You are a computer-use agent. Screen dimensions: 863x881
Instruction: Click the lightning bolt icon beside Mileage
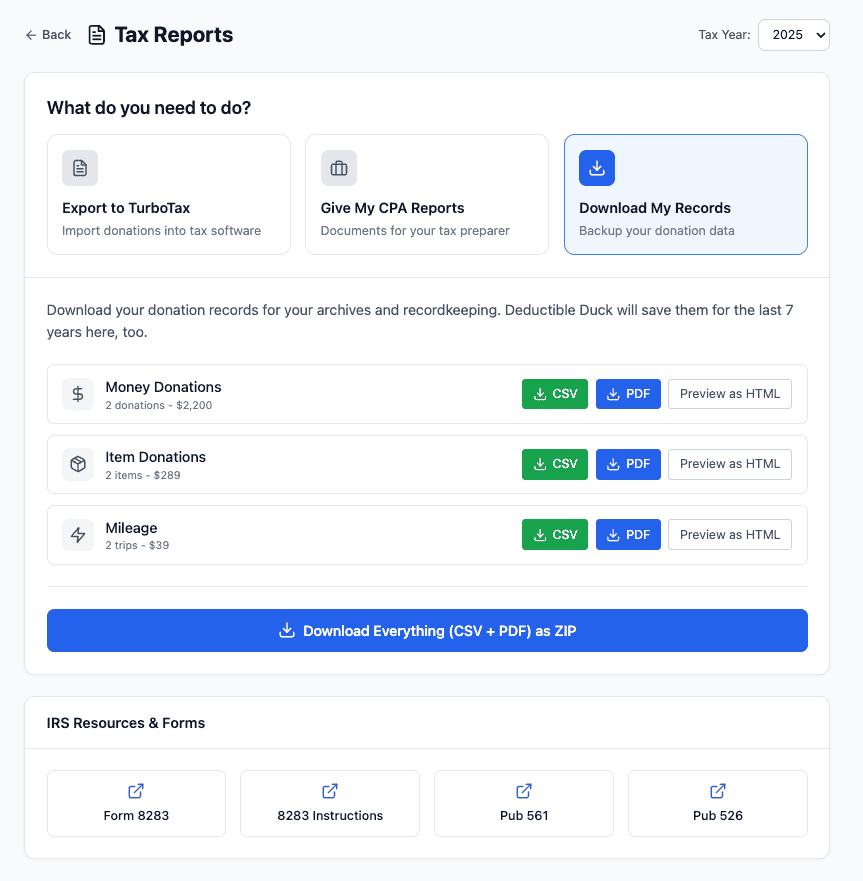[78, 535]
